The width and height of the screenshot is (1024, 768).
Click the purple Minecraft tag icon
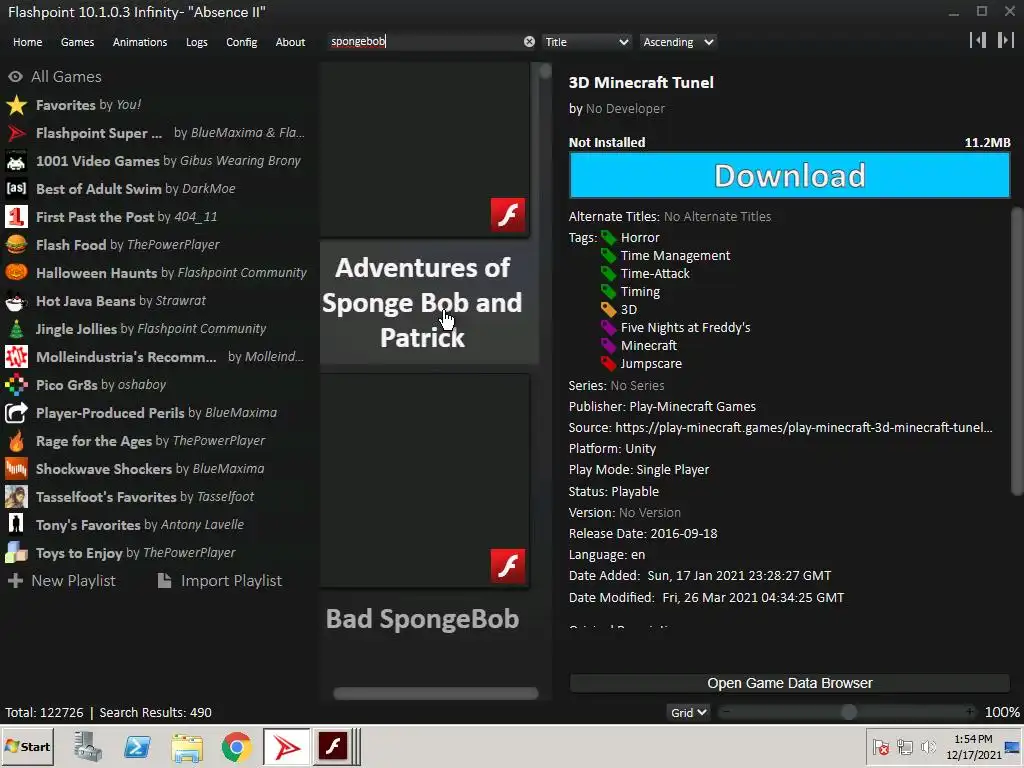pos(608,345)
